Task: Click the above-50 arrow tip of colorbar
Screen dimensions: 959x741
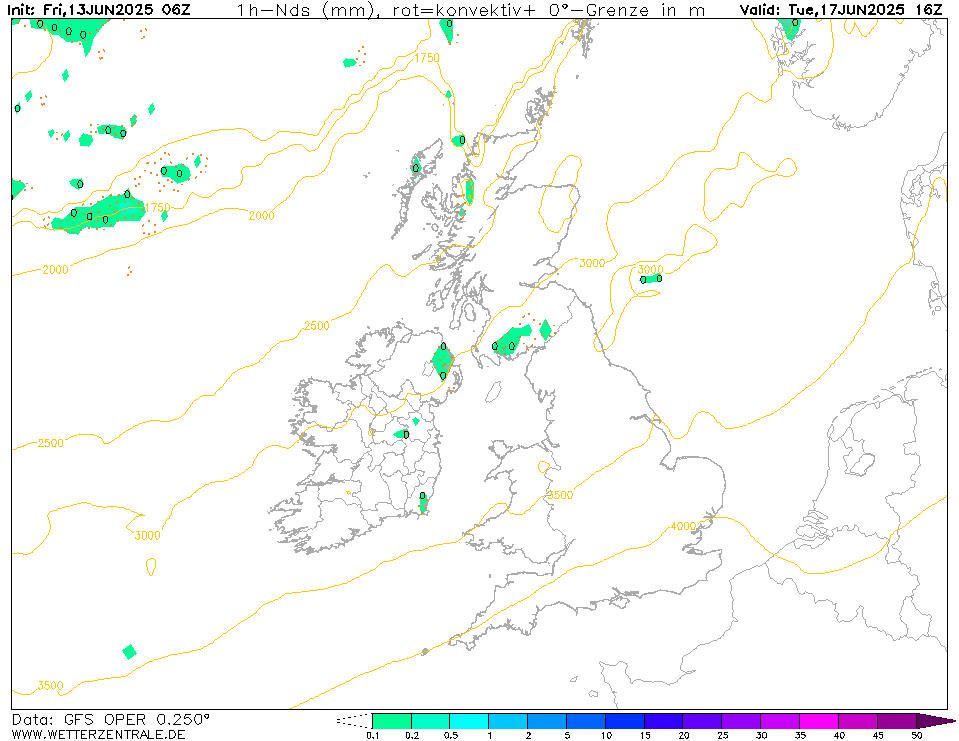Action: click(936, 721)
